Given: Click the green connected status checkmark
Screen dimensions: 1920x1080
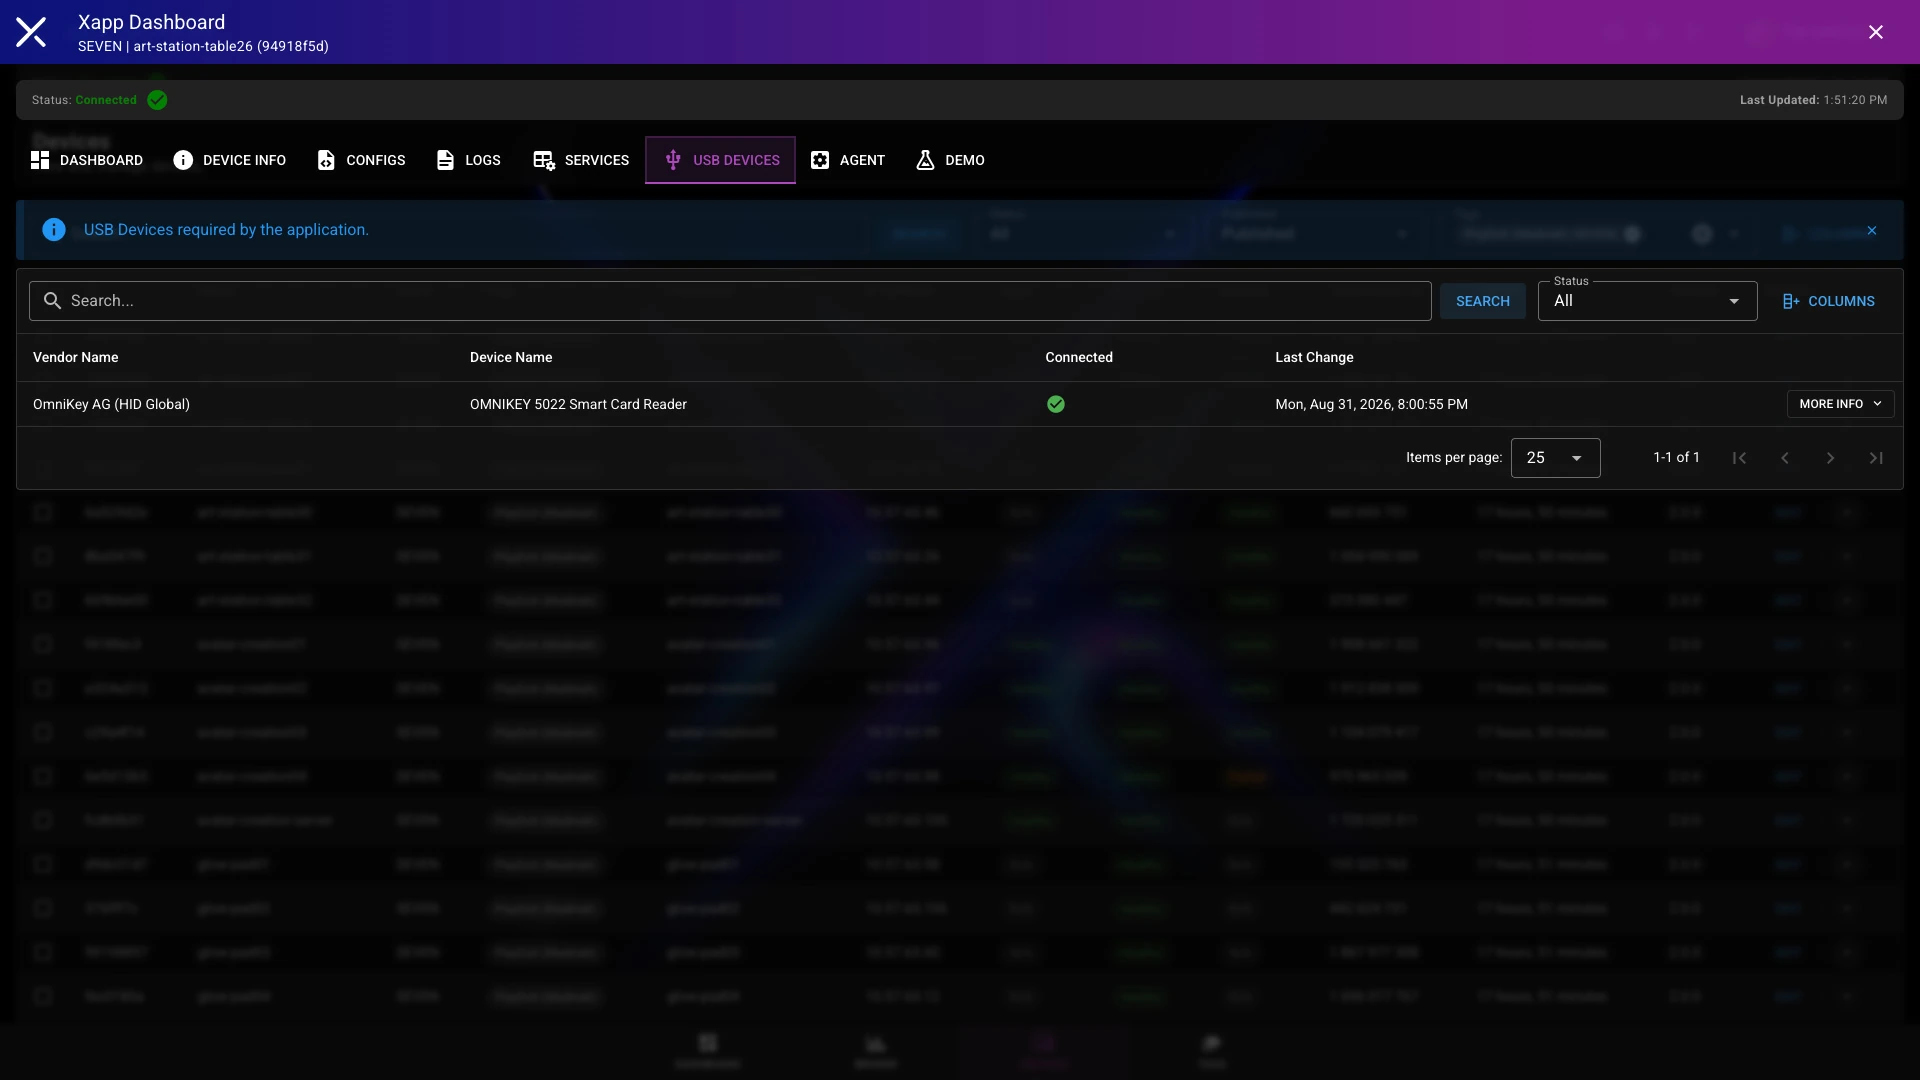Looking at the screenshot, I should tap(157, 100).
